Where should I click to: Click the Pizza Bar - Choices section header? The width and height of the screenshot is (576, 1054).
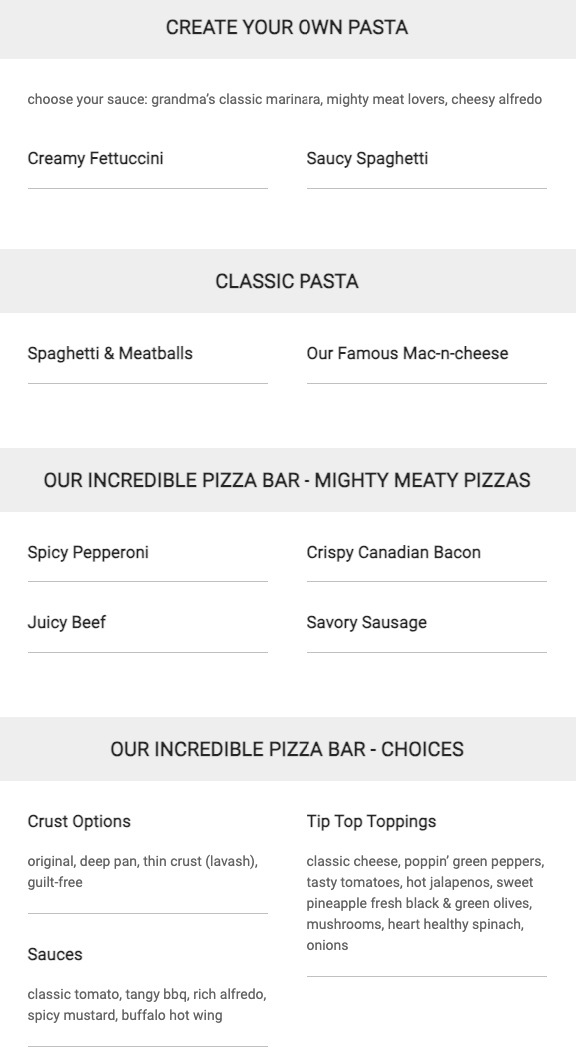tap(287, 749)
